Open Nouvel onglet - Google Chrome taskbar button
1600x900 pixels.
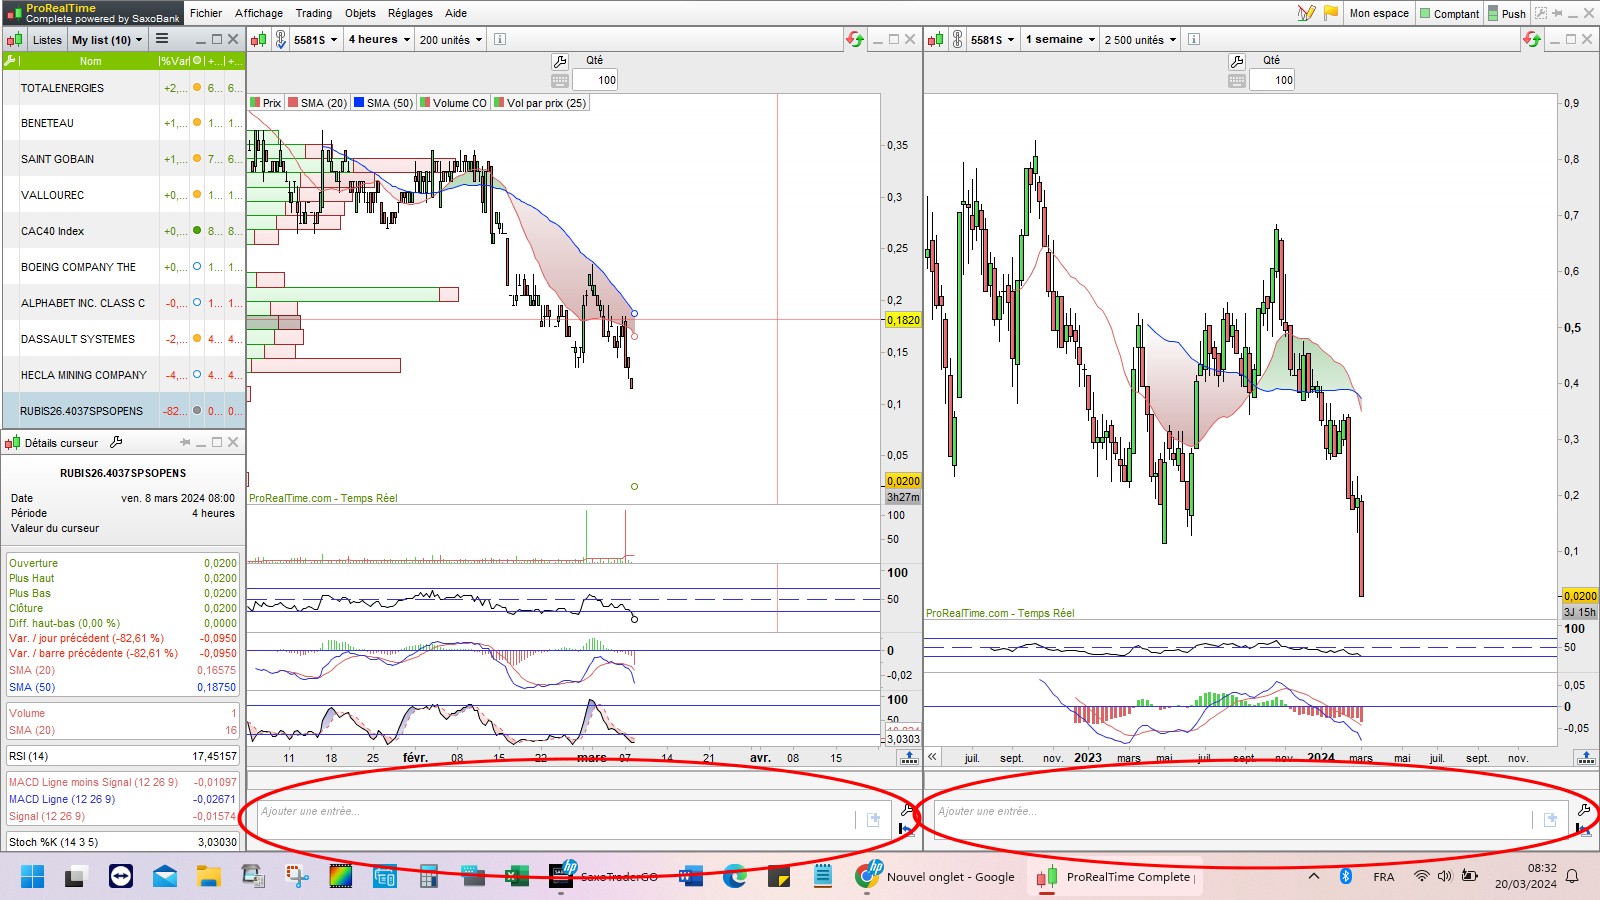[x=936, y=877]
